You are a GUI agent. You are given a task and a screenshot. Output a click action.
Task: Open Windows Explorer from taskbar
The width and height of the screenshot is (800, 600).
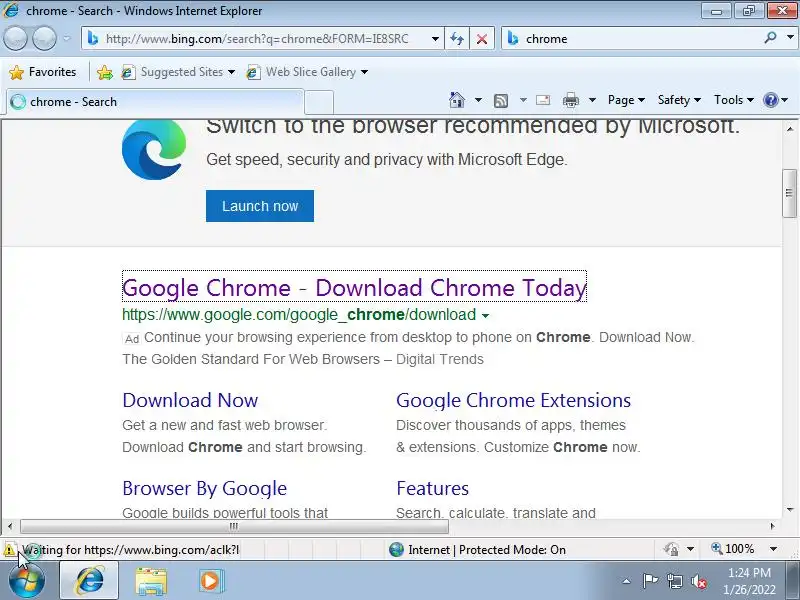(151, 581)
